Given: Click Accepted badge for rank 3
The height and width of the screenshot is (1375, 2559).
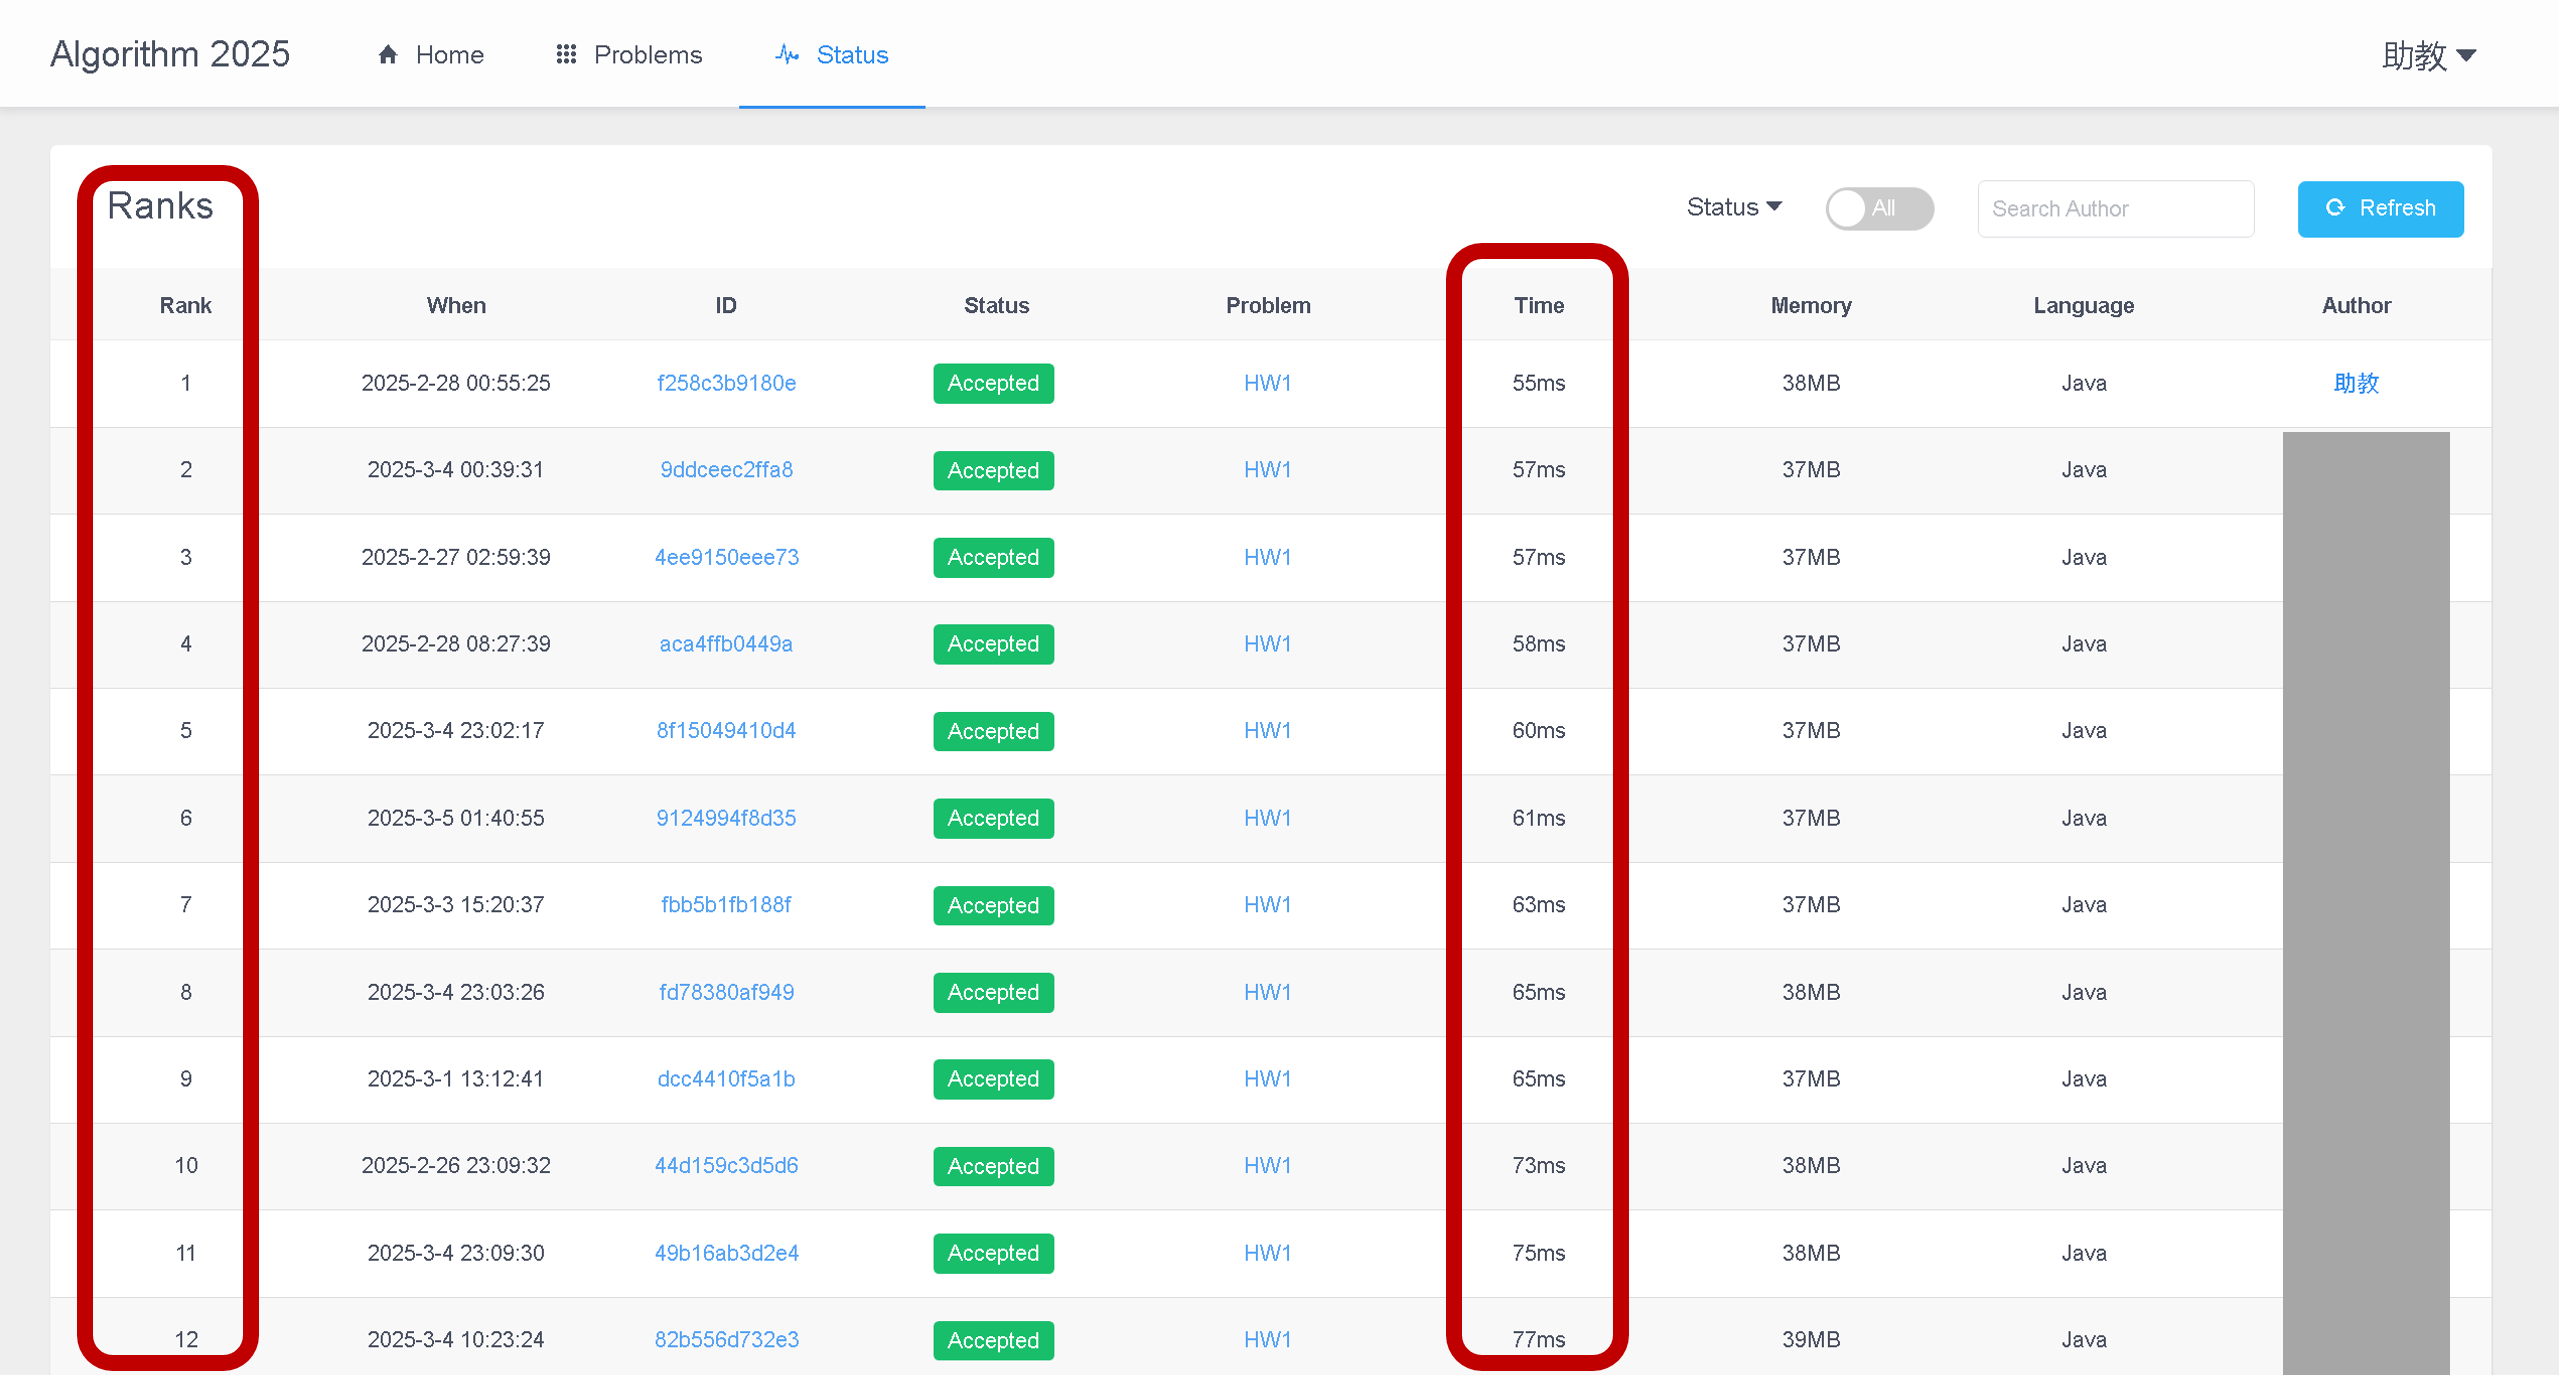Looking at the screenshot, I should pyautogui.click(x=992, y=557).
